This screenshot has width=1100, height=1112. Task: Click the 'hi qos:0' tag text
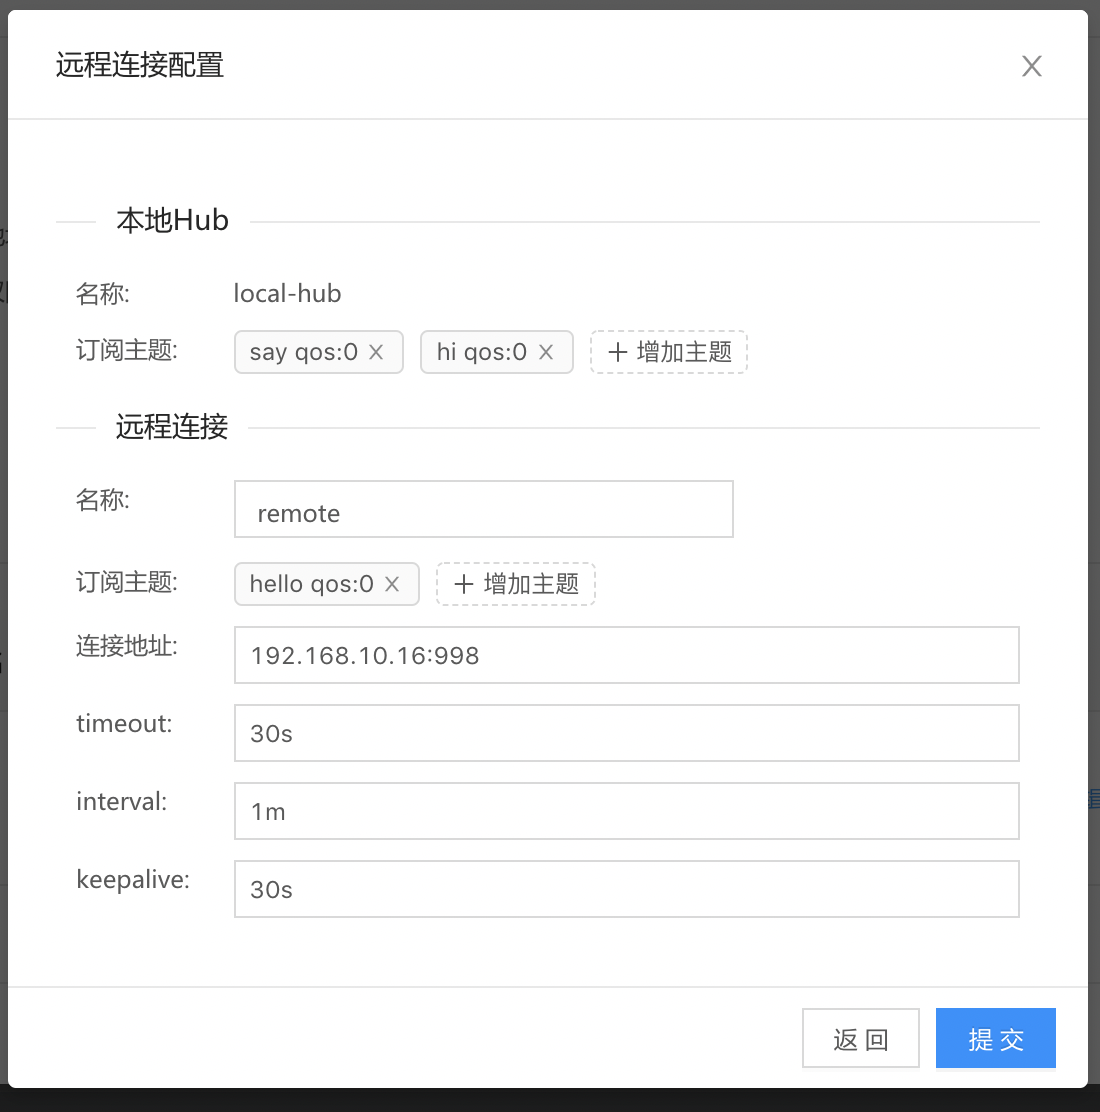tap(481, 352)
